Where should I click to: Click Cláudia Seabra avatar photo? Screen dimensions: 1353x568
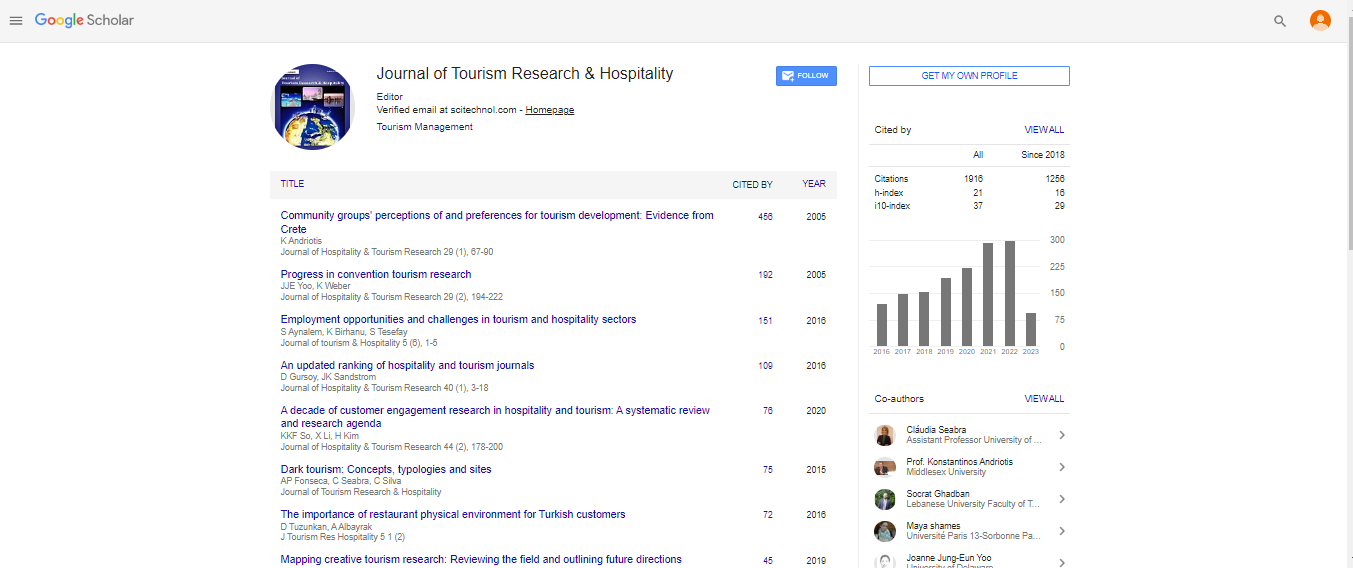click(x=884, y=435)
